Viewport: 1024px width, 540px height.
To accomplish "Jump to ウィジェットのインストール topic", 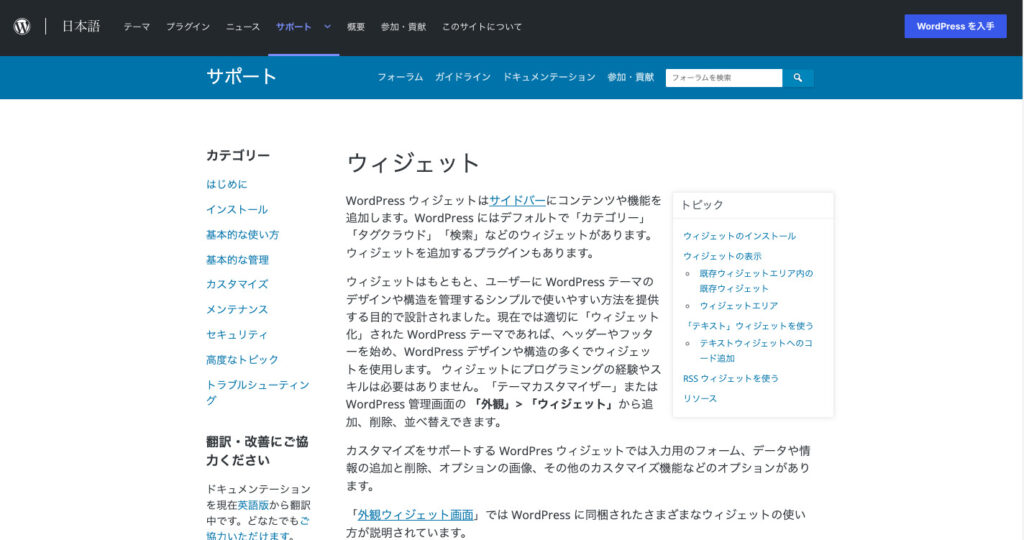I will 739,236.
